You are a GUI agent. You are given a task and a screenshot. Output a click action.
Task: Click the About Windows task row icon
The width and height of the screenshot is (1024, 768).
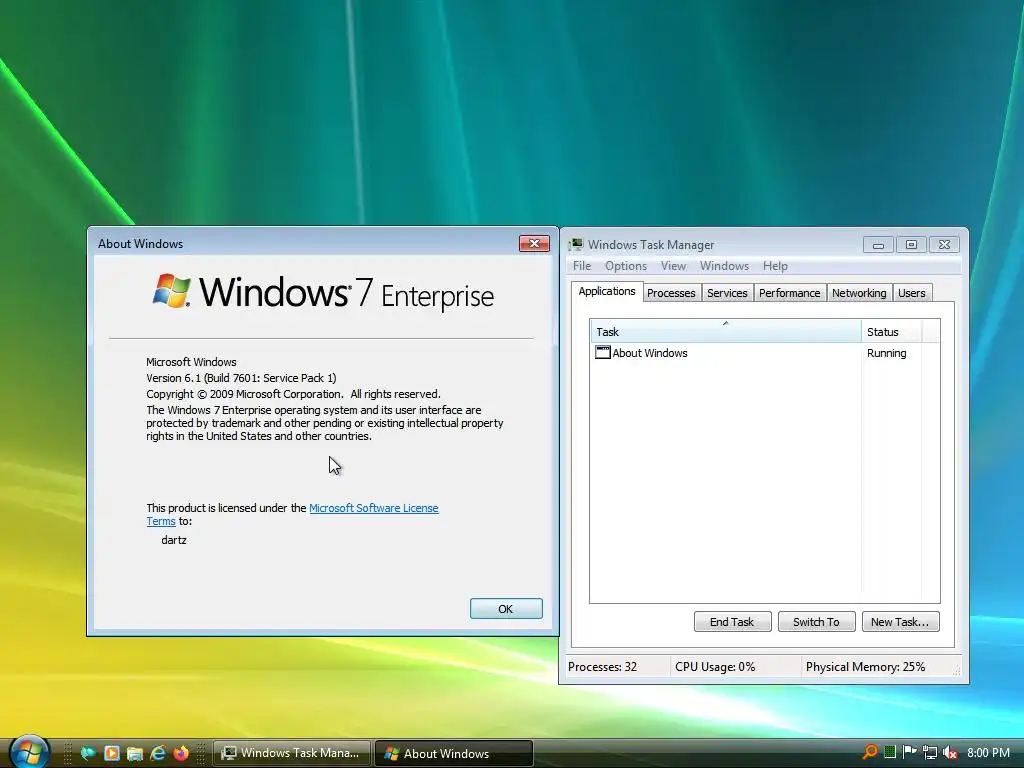(x=602, y=353)
